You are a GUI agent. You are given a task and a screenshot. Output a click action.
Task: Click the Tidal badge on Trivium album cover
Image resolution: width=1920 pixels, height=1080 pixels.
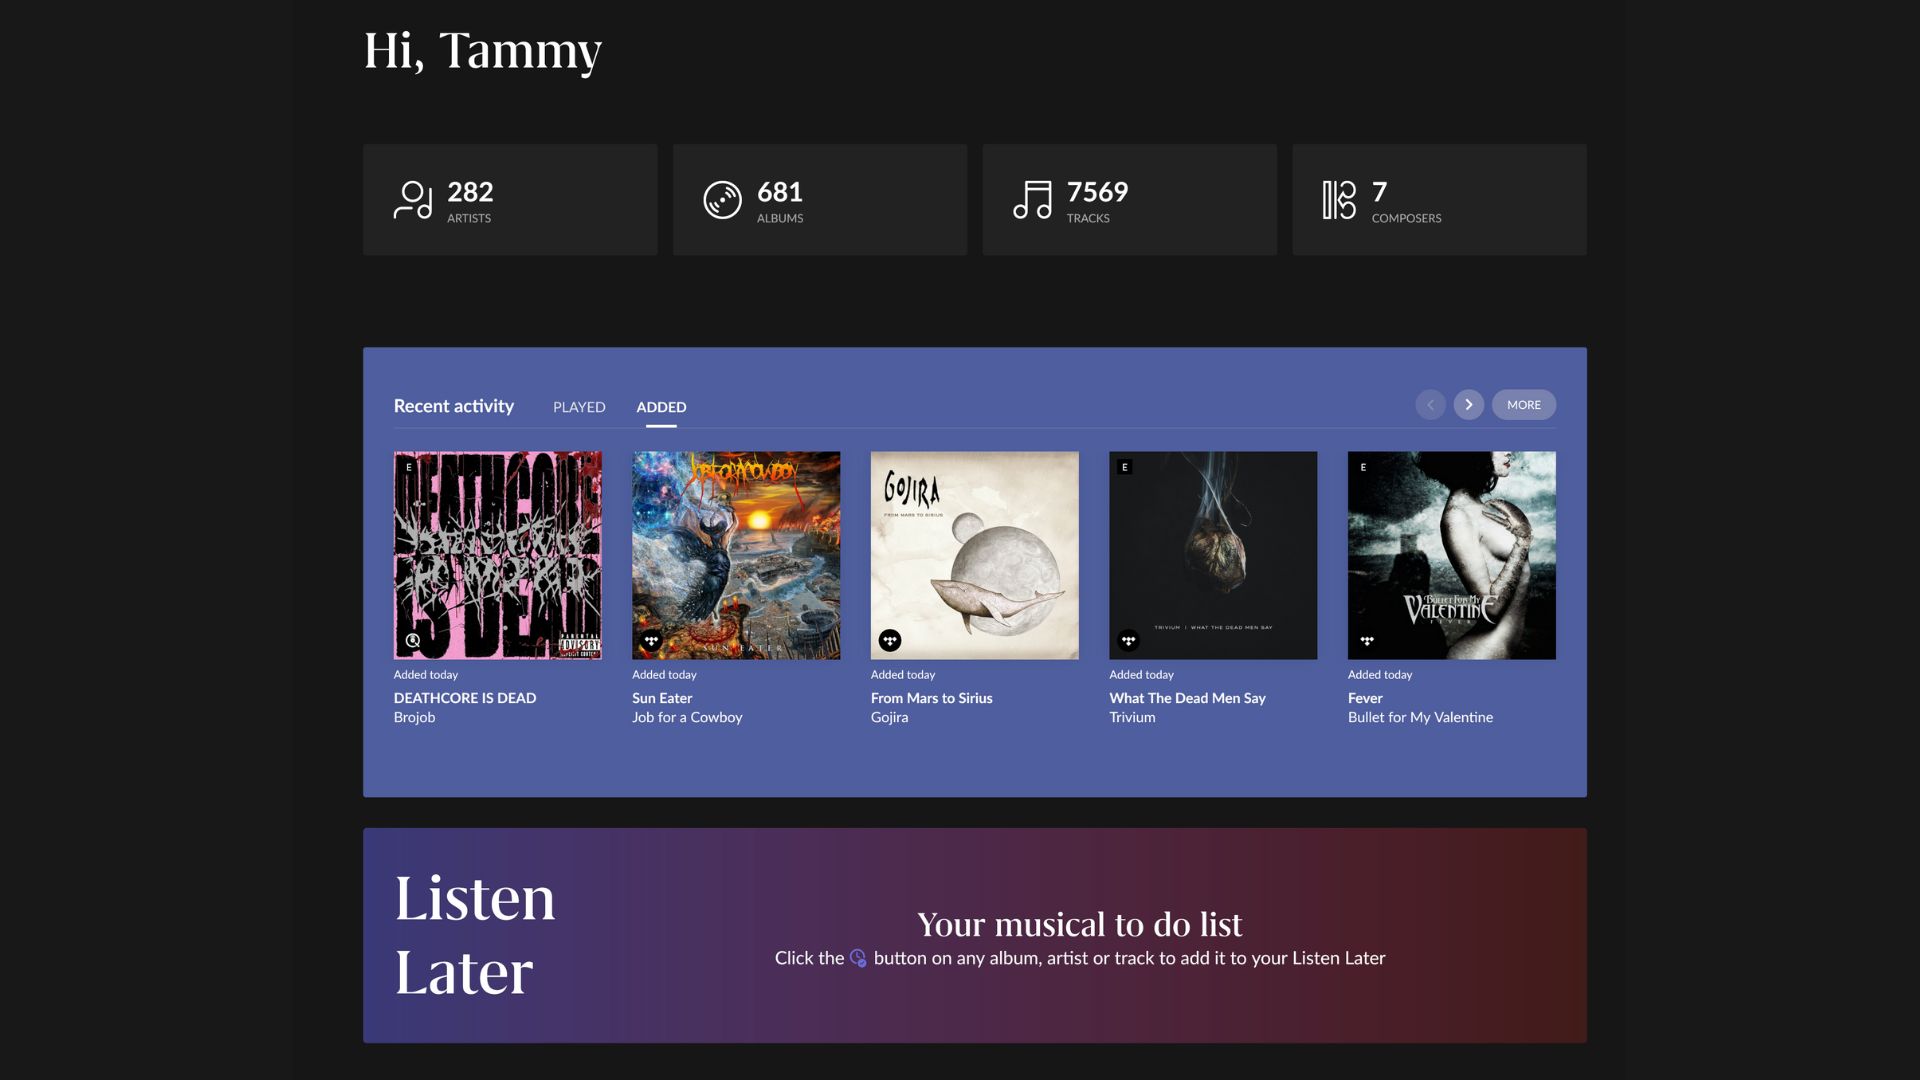(x=1128, y=641)
